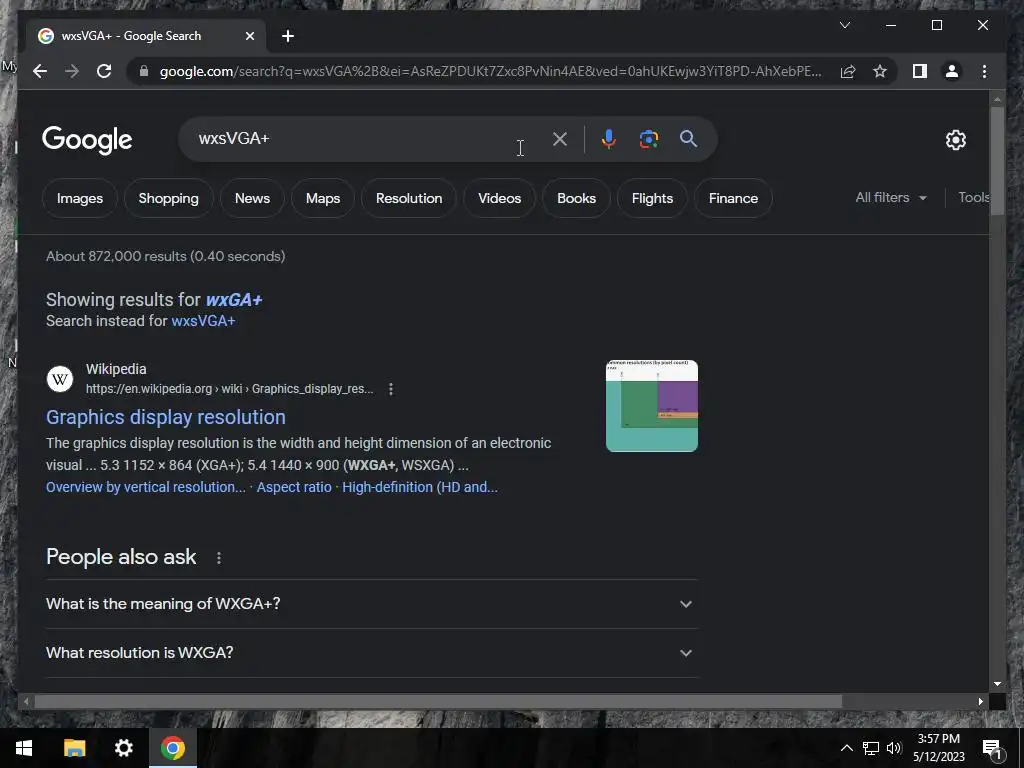Click the horizontal scrollbar right arrow
The image size is (1024, 768).
[x=980, y=701]
